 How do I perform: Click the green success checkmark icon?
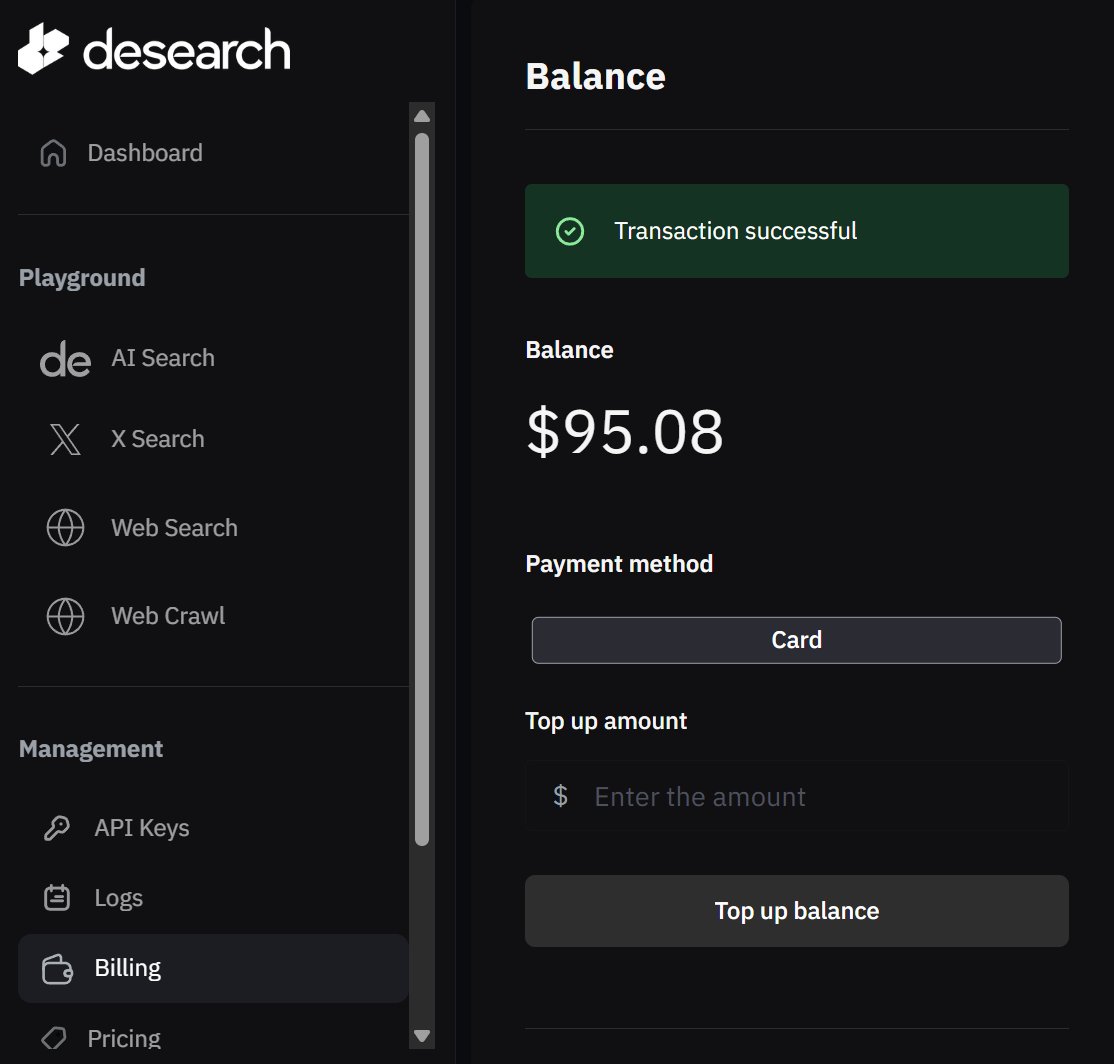click(x=570, y=232)
